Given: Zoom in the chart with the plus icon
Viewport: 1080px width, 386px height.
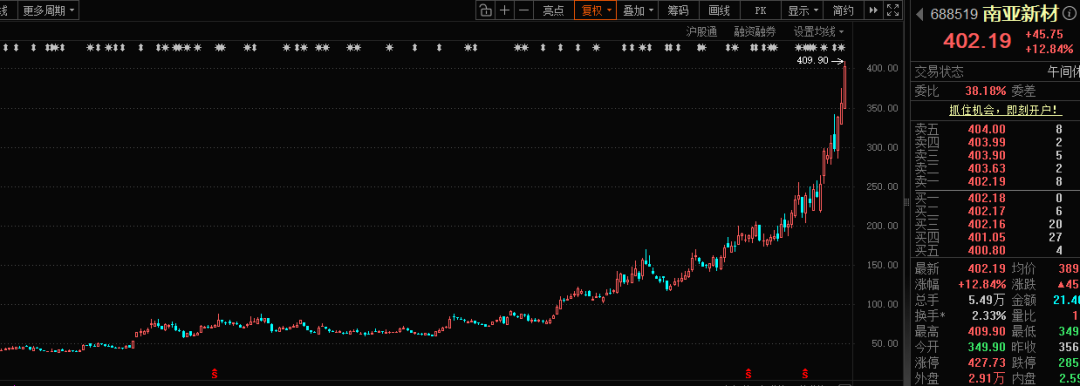Looking at the screenshot, I should click(505, 10).
